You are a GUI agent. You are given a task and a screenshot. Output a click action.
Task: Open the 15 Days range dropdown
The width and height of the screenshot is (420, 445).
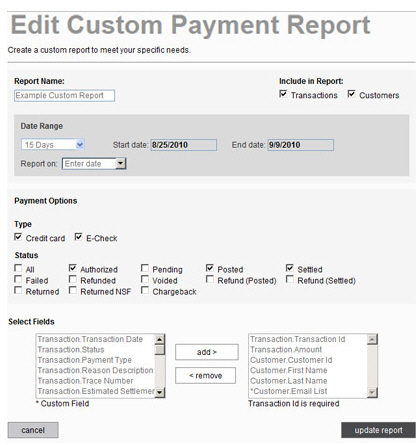53,145
